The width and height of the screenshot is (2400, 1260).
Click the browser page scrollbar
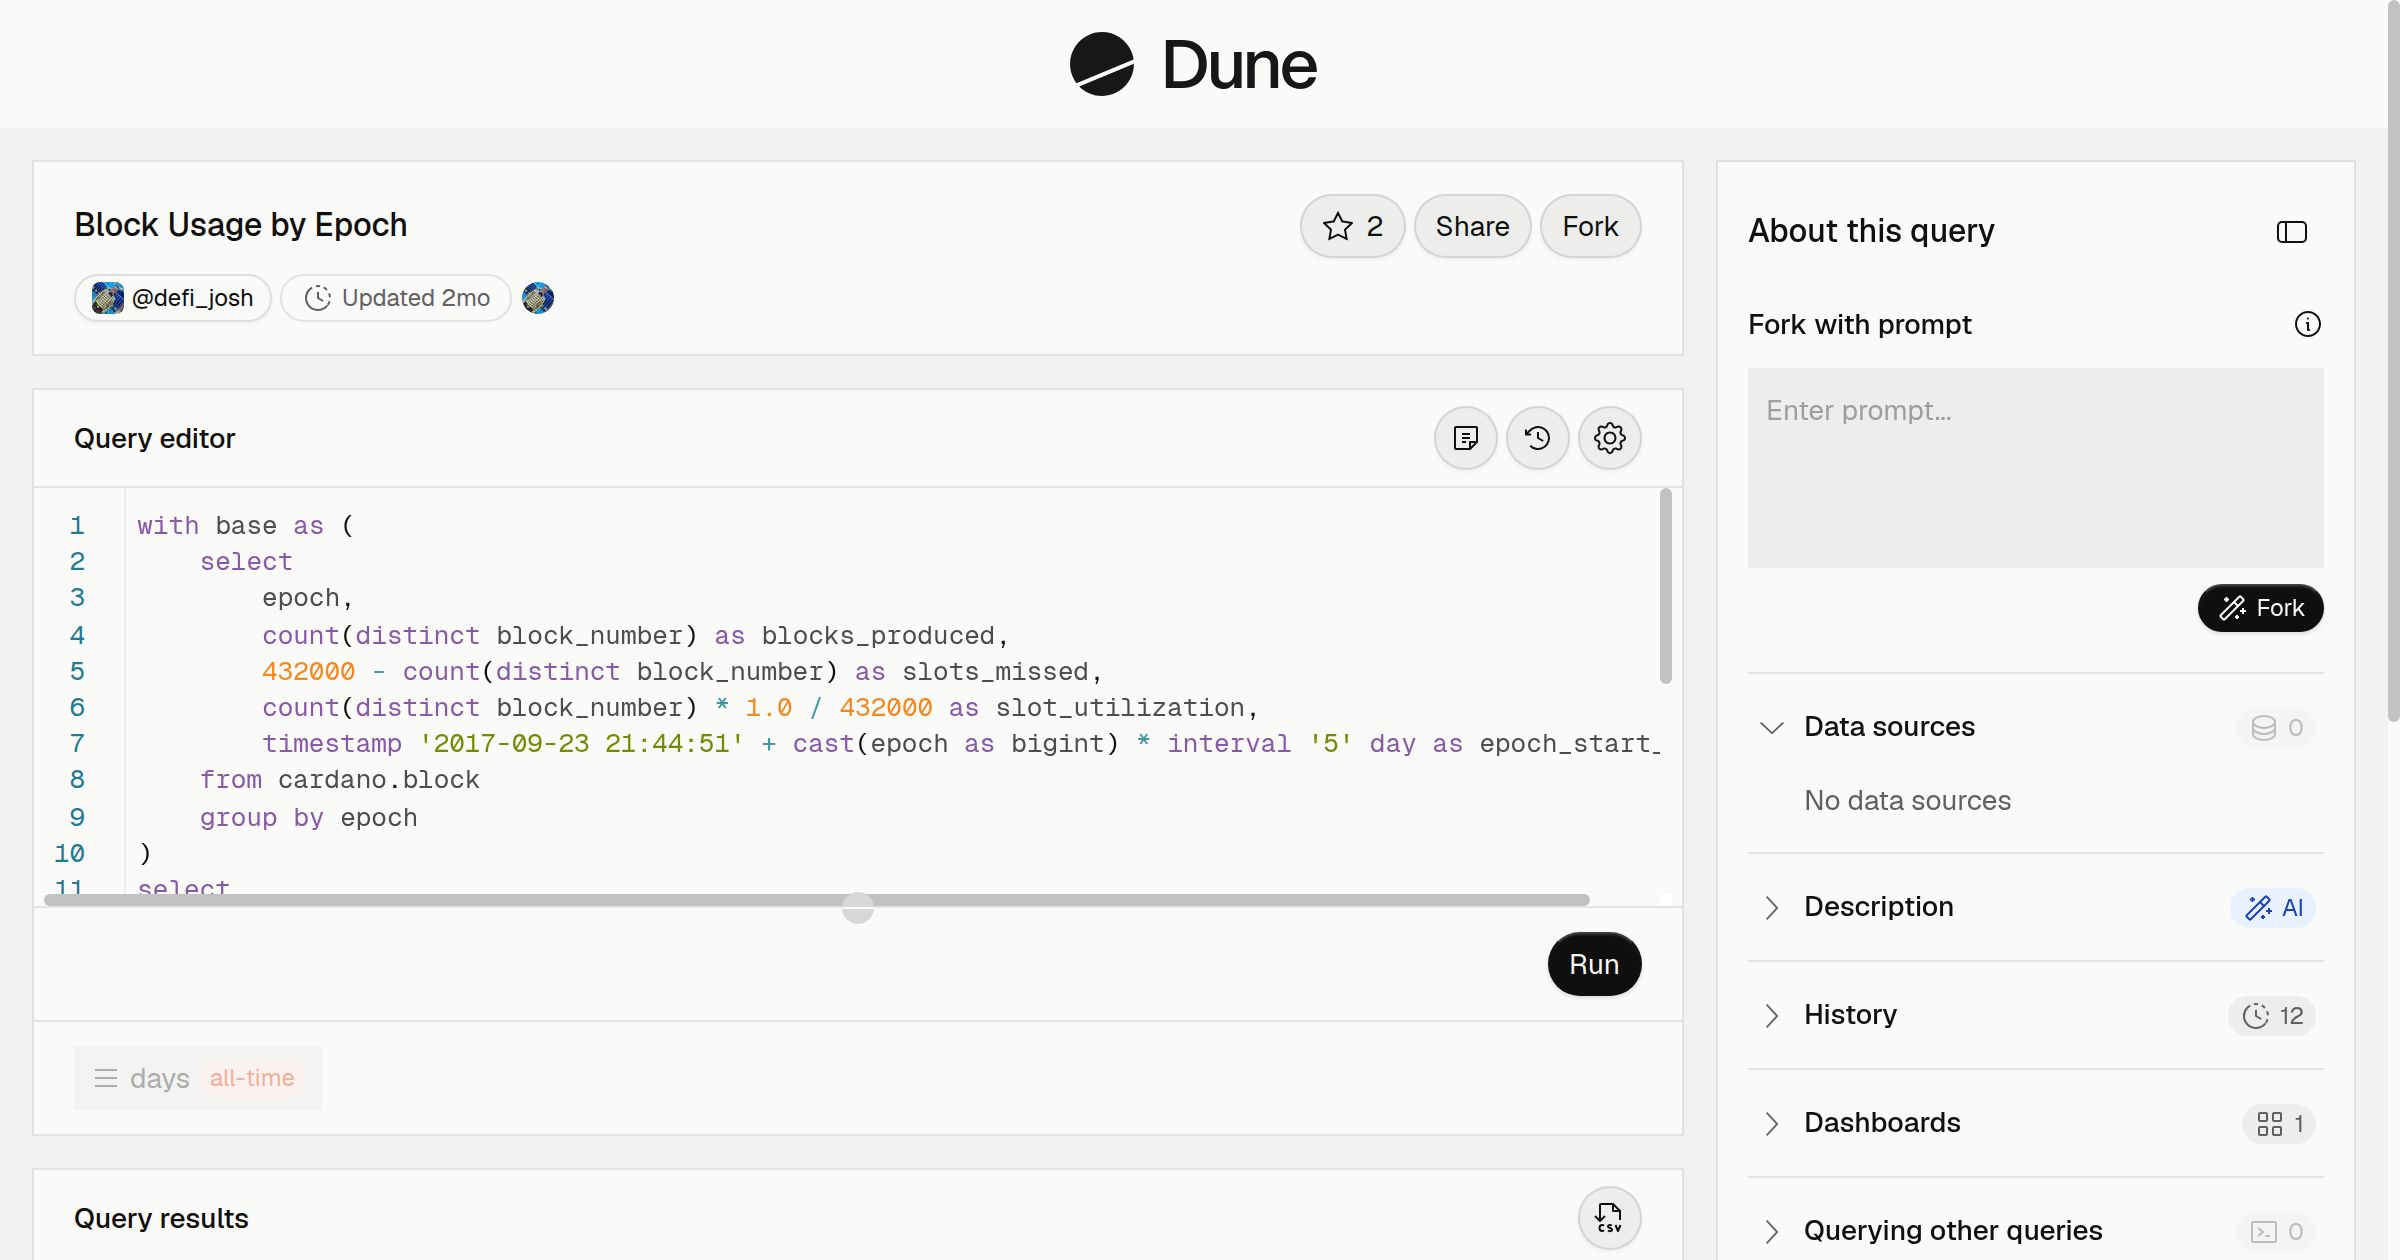click(x=2393, y=360)
